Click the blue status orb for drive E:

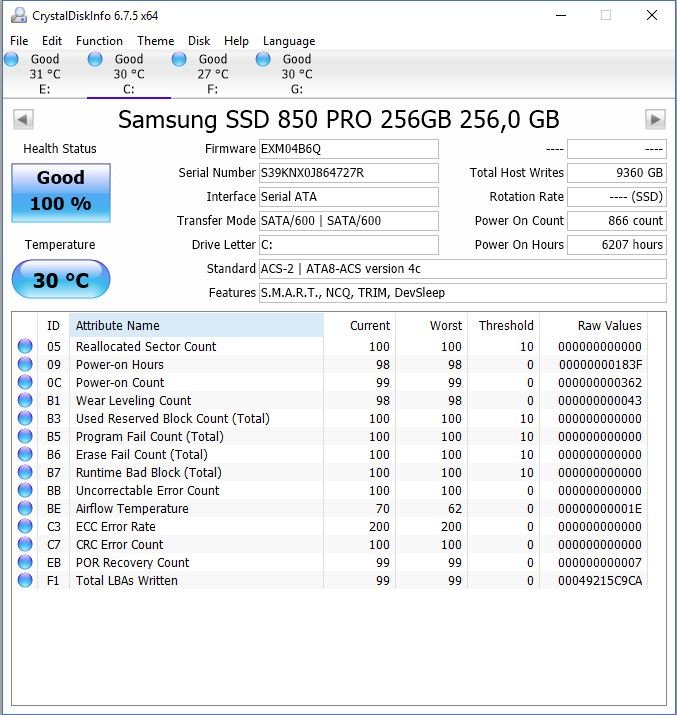pyautogui.click(x=11, y=59)
